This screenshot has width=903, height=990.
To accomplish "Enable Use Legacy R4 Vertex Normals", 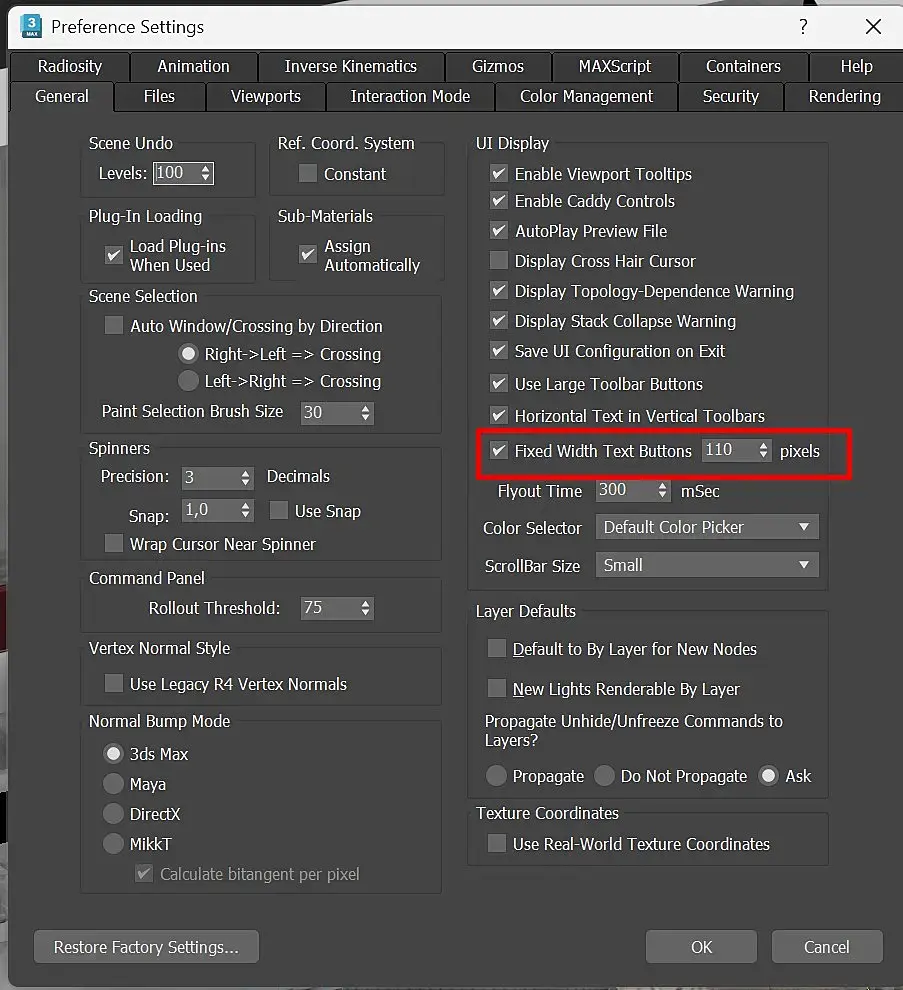I will click(114, 683).
